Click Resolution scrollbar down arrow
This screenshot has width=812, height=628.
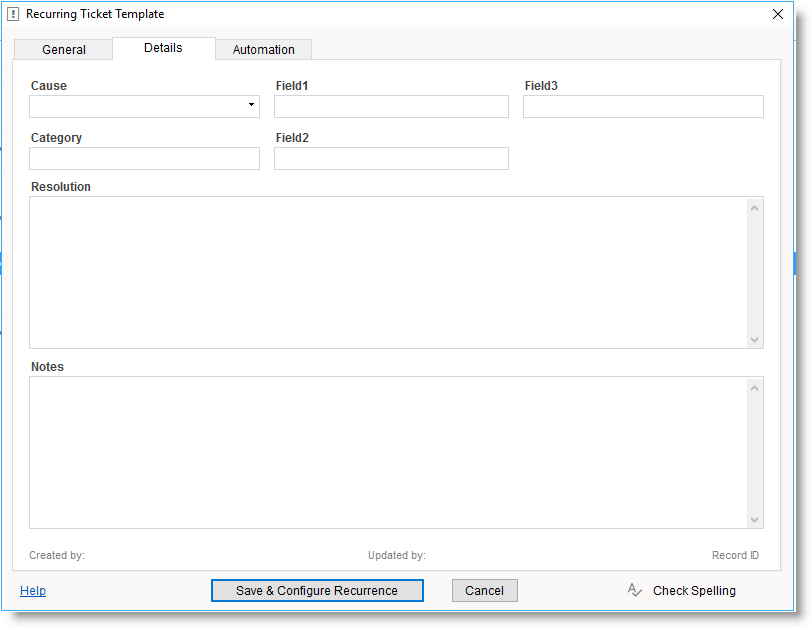[x=755, y=339]
